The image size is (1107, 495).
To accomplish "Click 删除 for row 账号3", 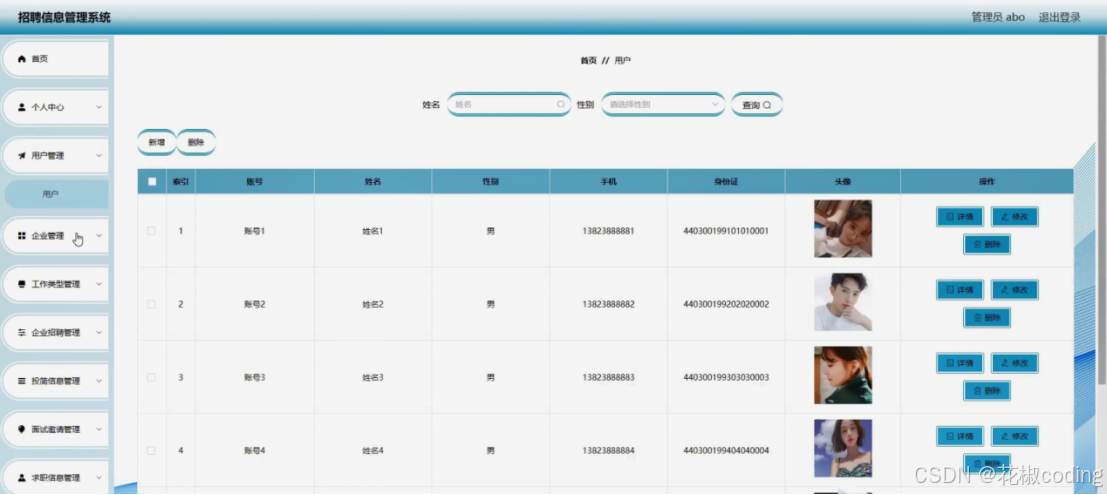I will coord(987,390).
